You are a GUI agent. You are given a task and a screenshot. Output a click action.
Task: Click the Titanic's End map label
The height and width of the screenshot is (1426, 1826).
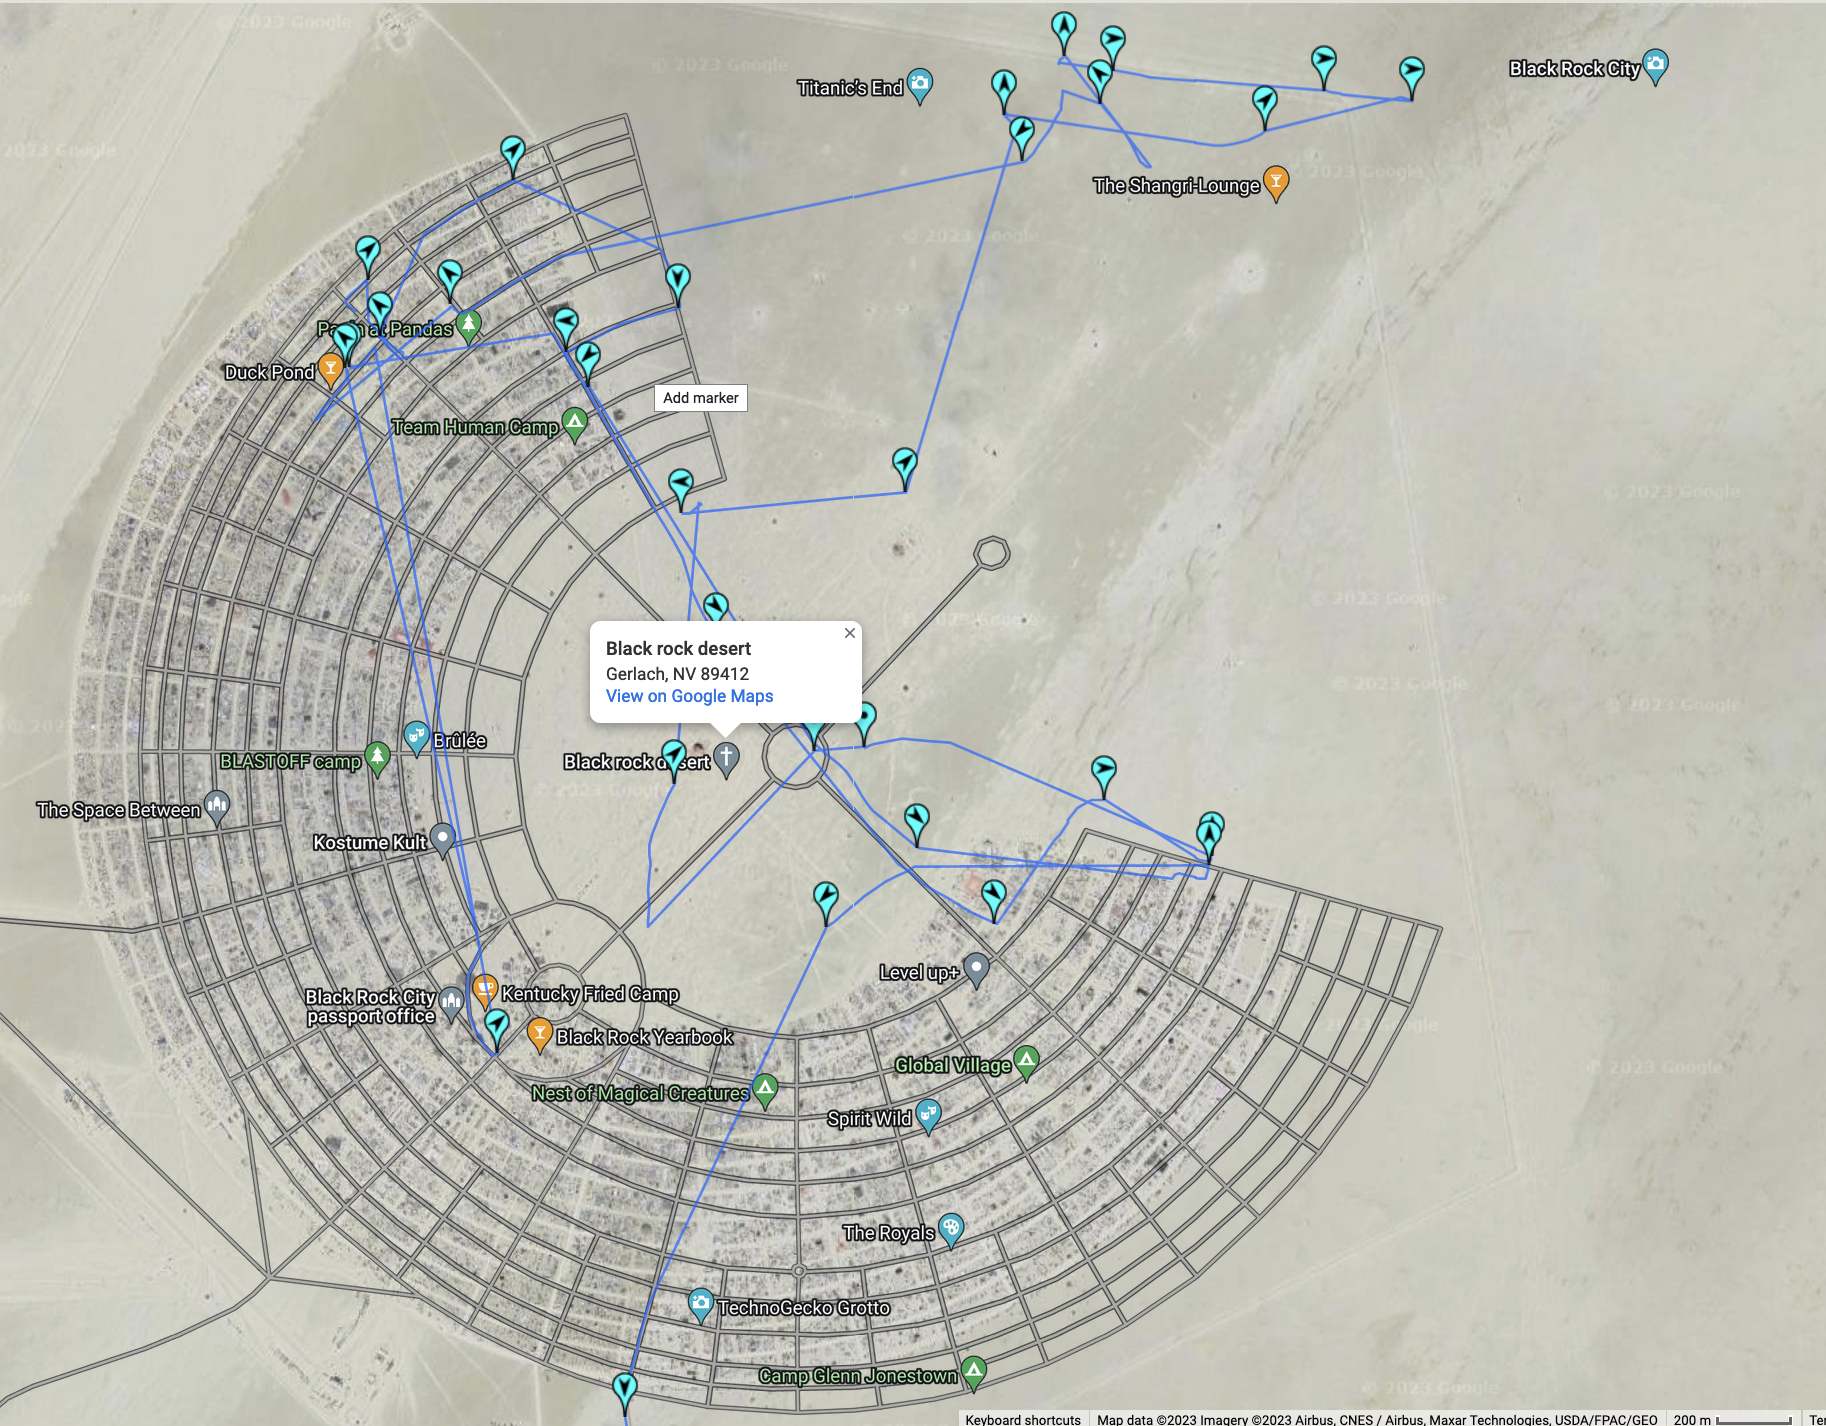click(x=850, y=88)
